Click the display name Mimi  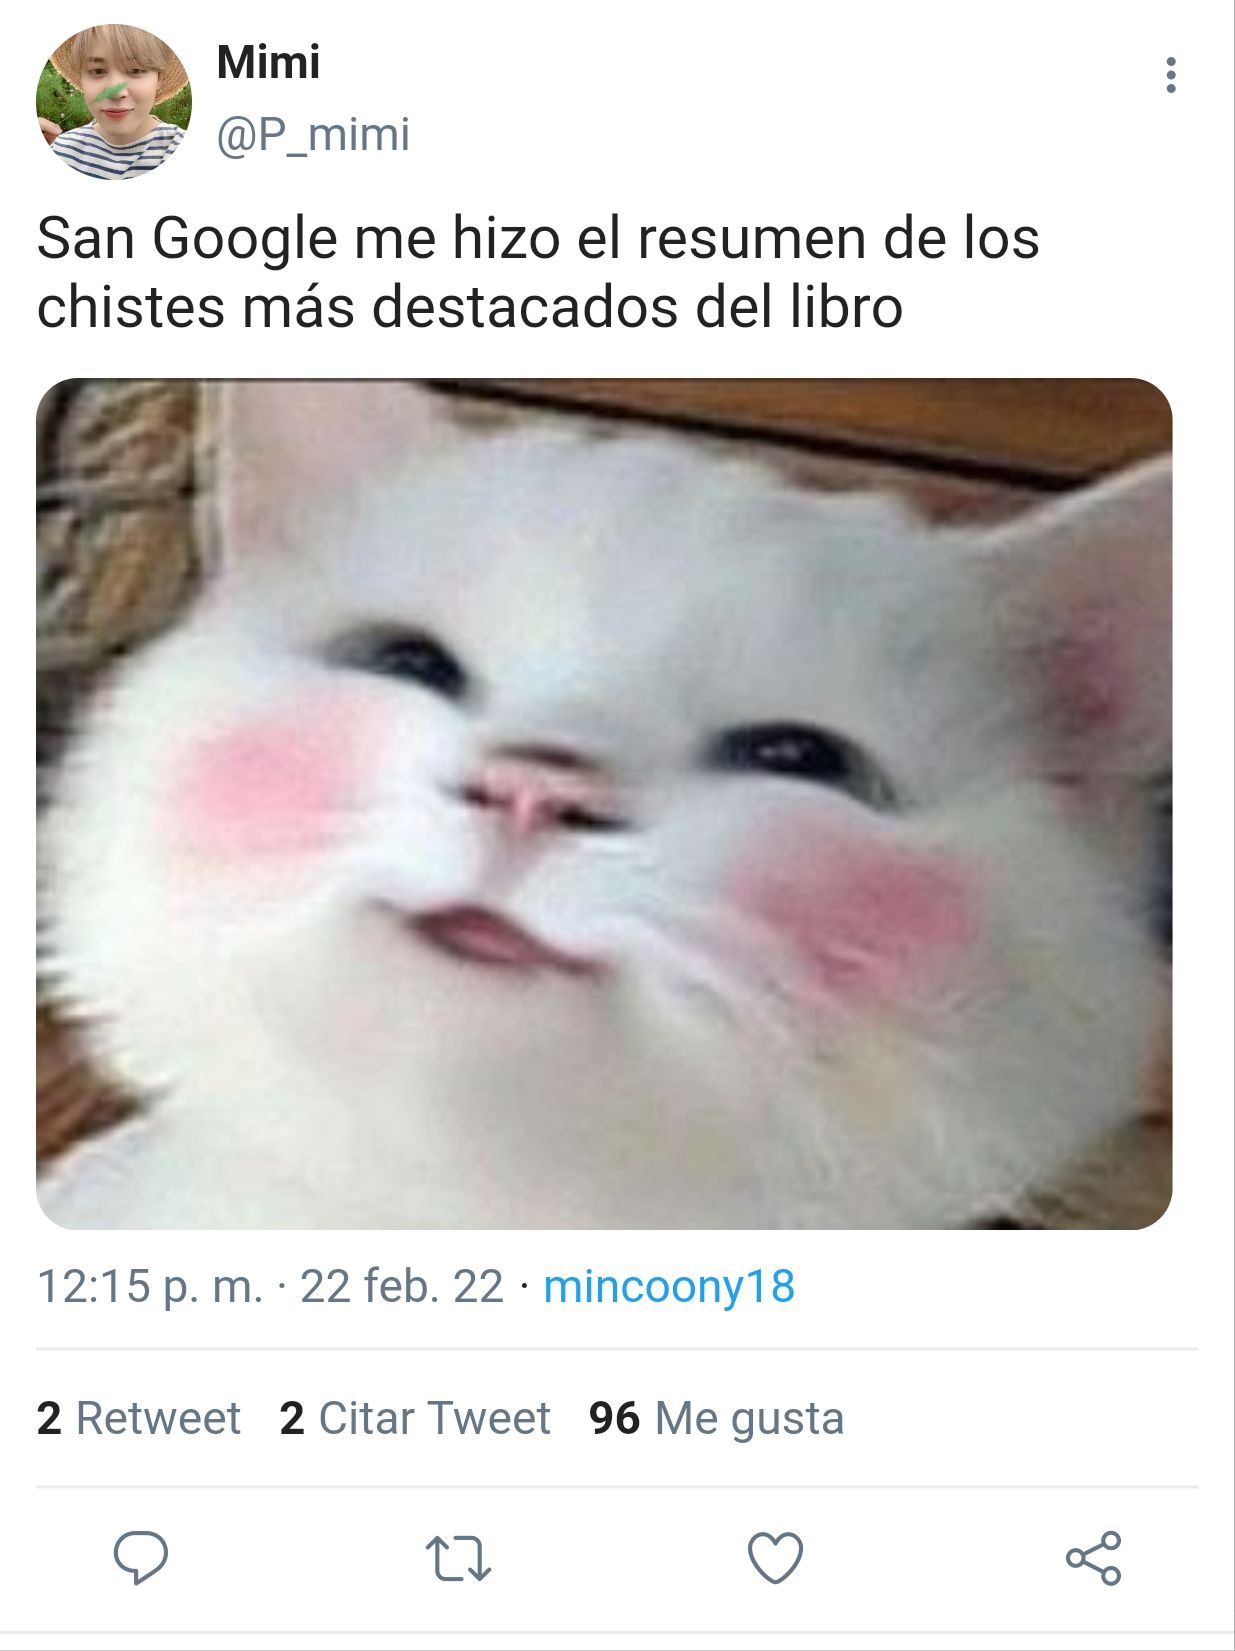tap(268, 63)
